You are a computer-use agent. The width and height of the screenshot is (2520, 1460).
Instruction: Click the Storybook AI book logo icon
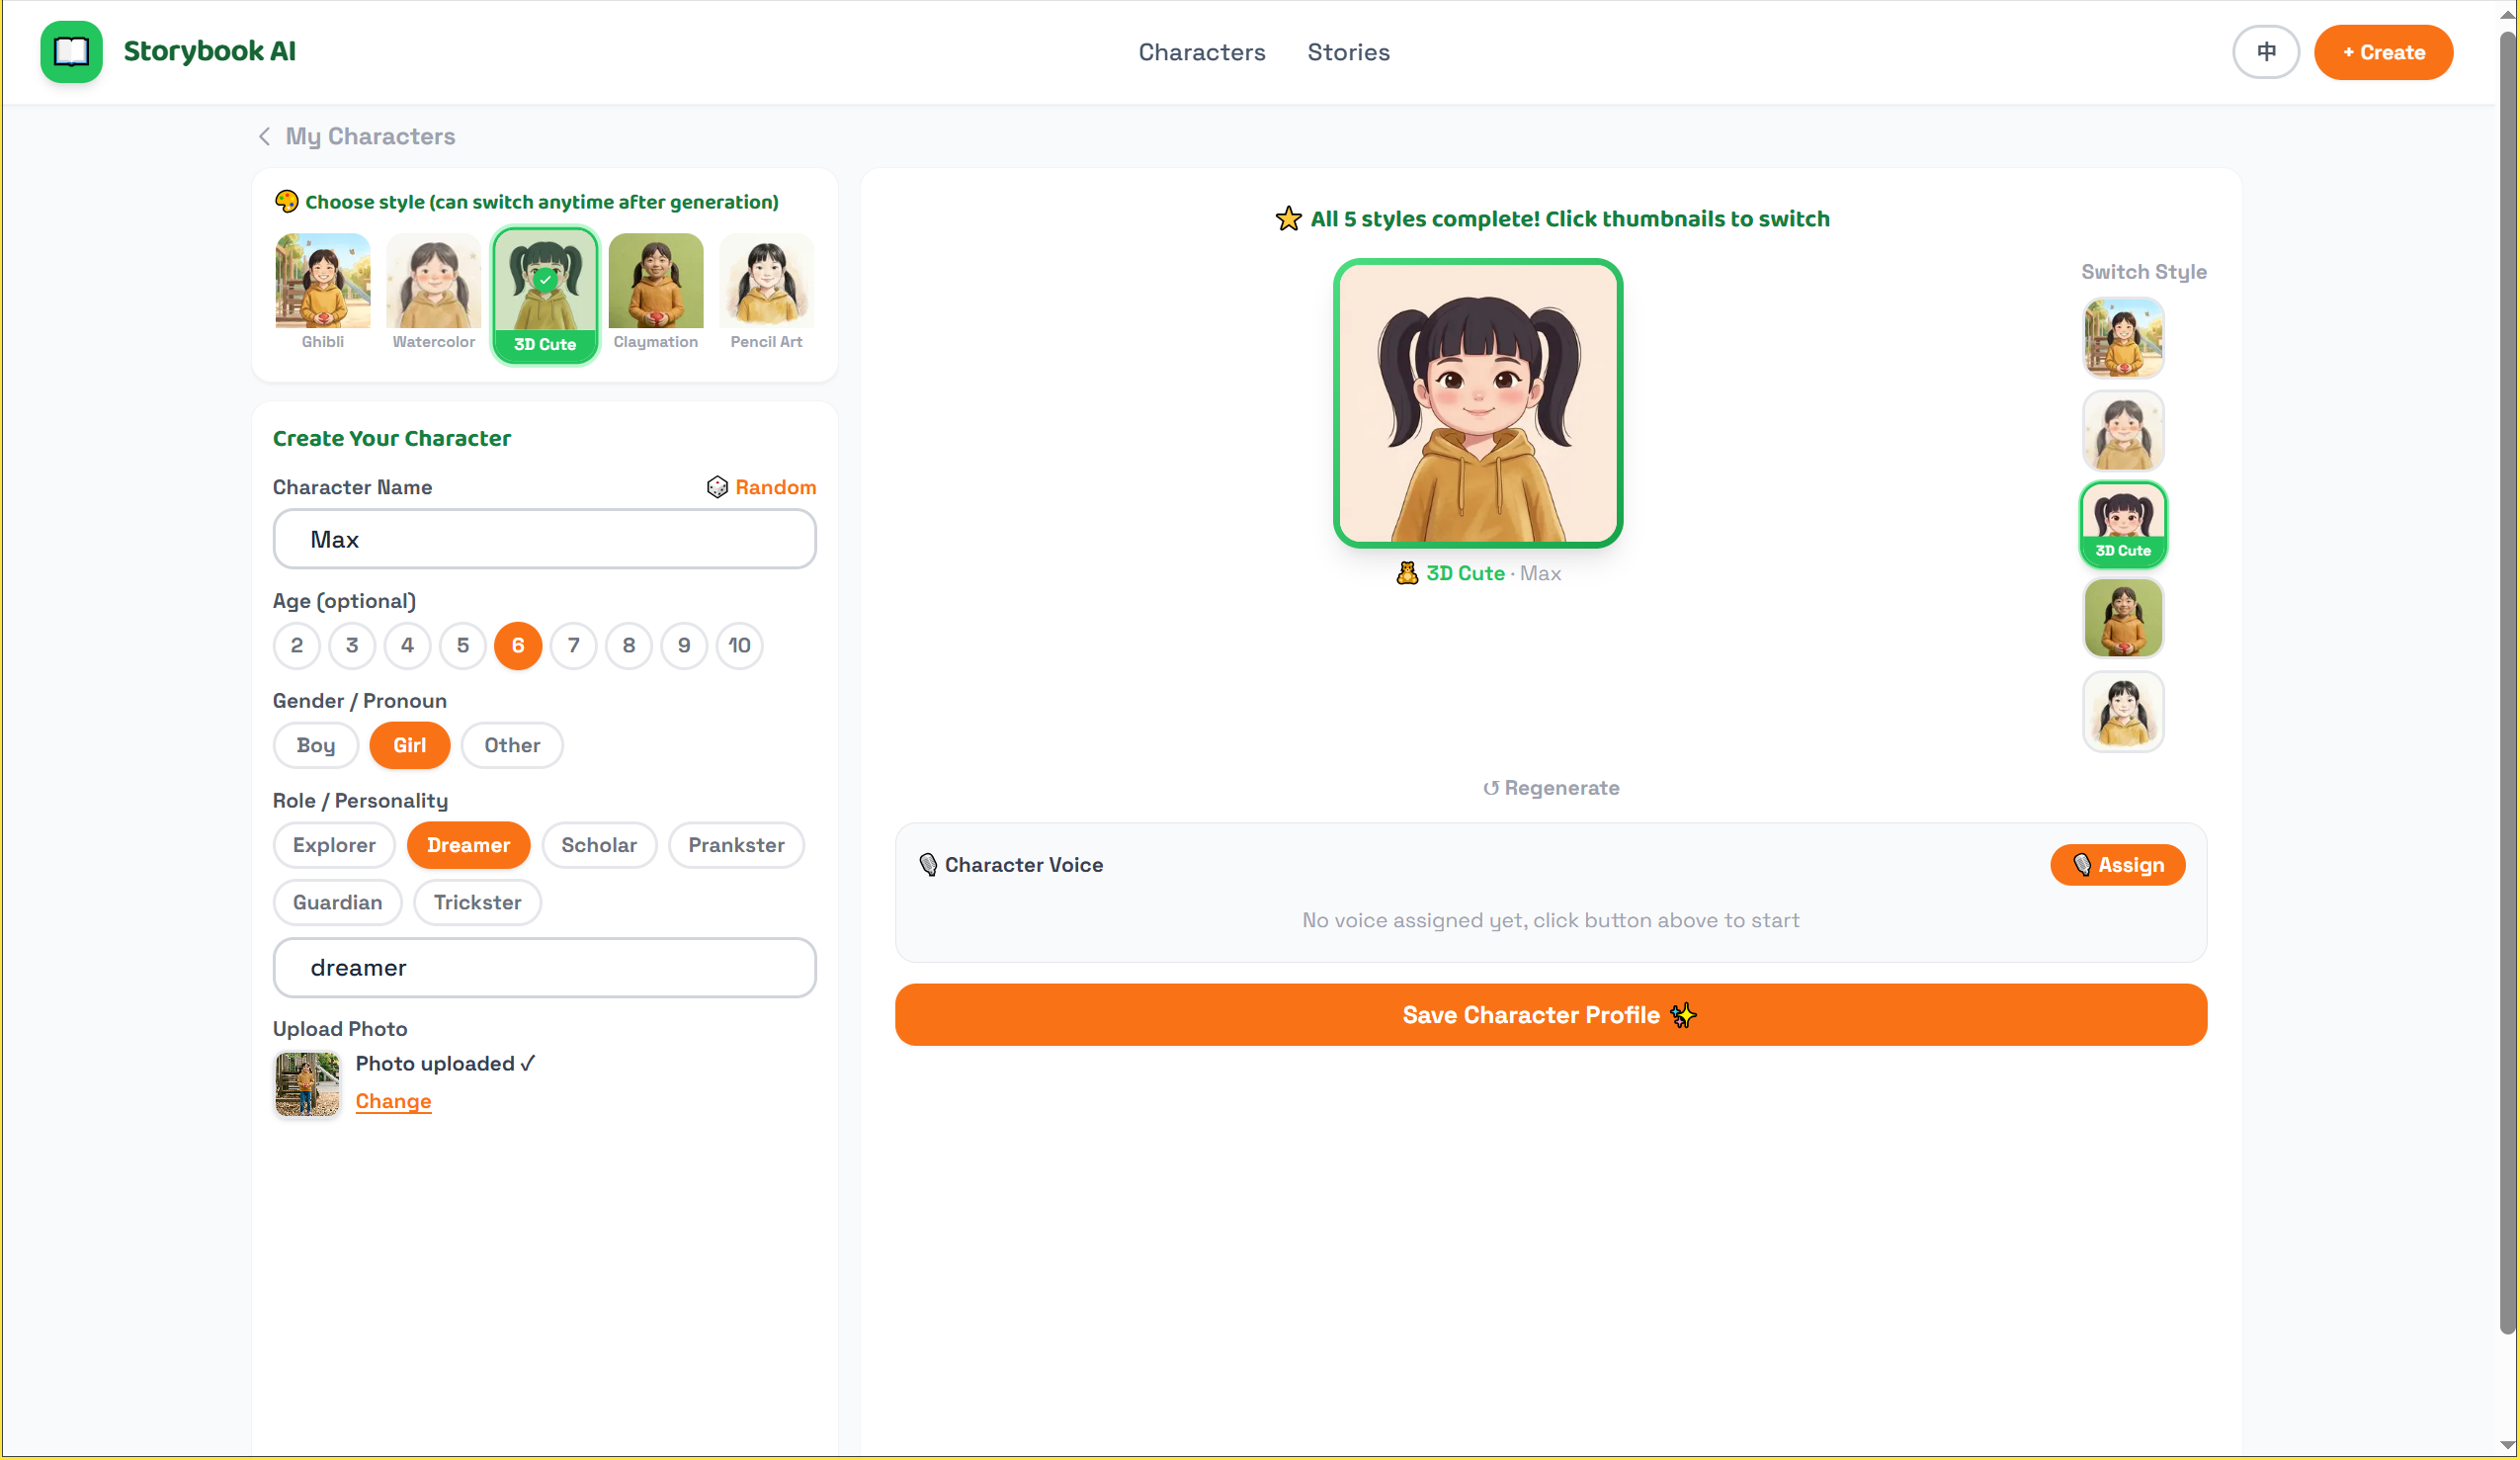click(71, 52)
